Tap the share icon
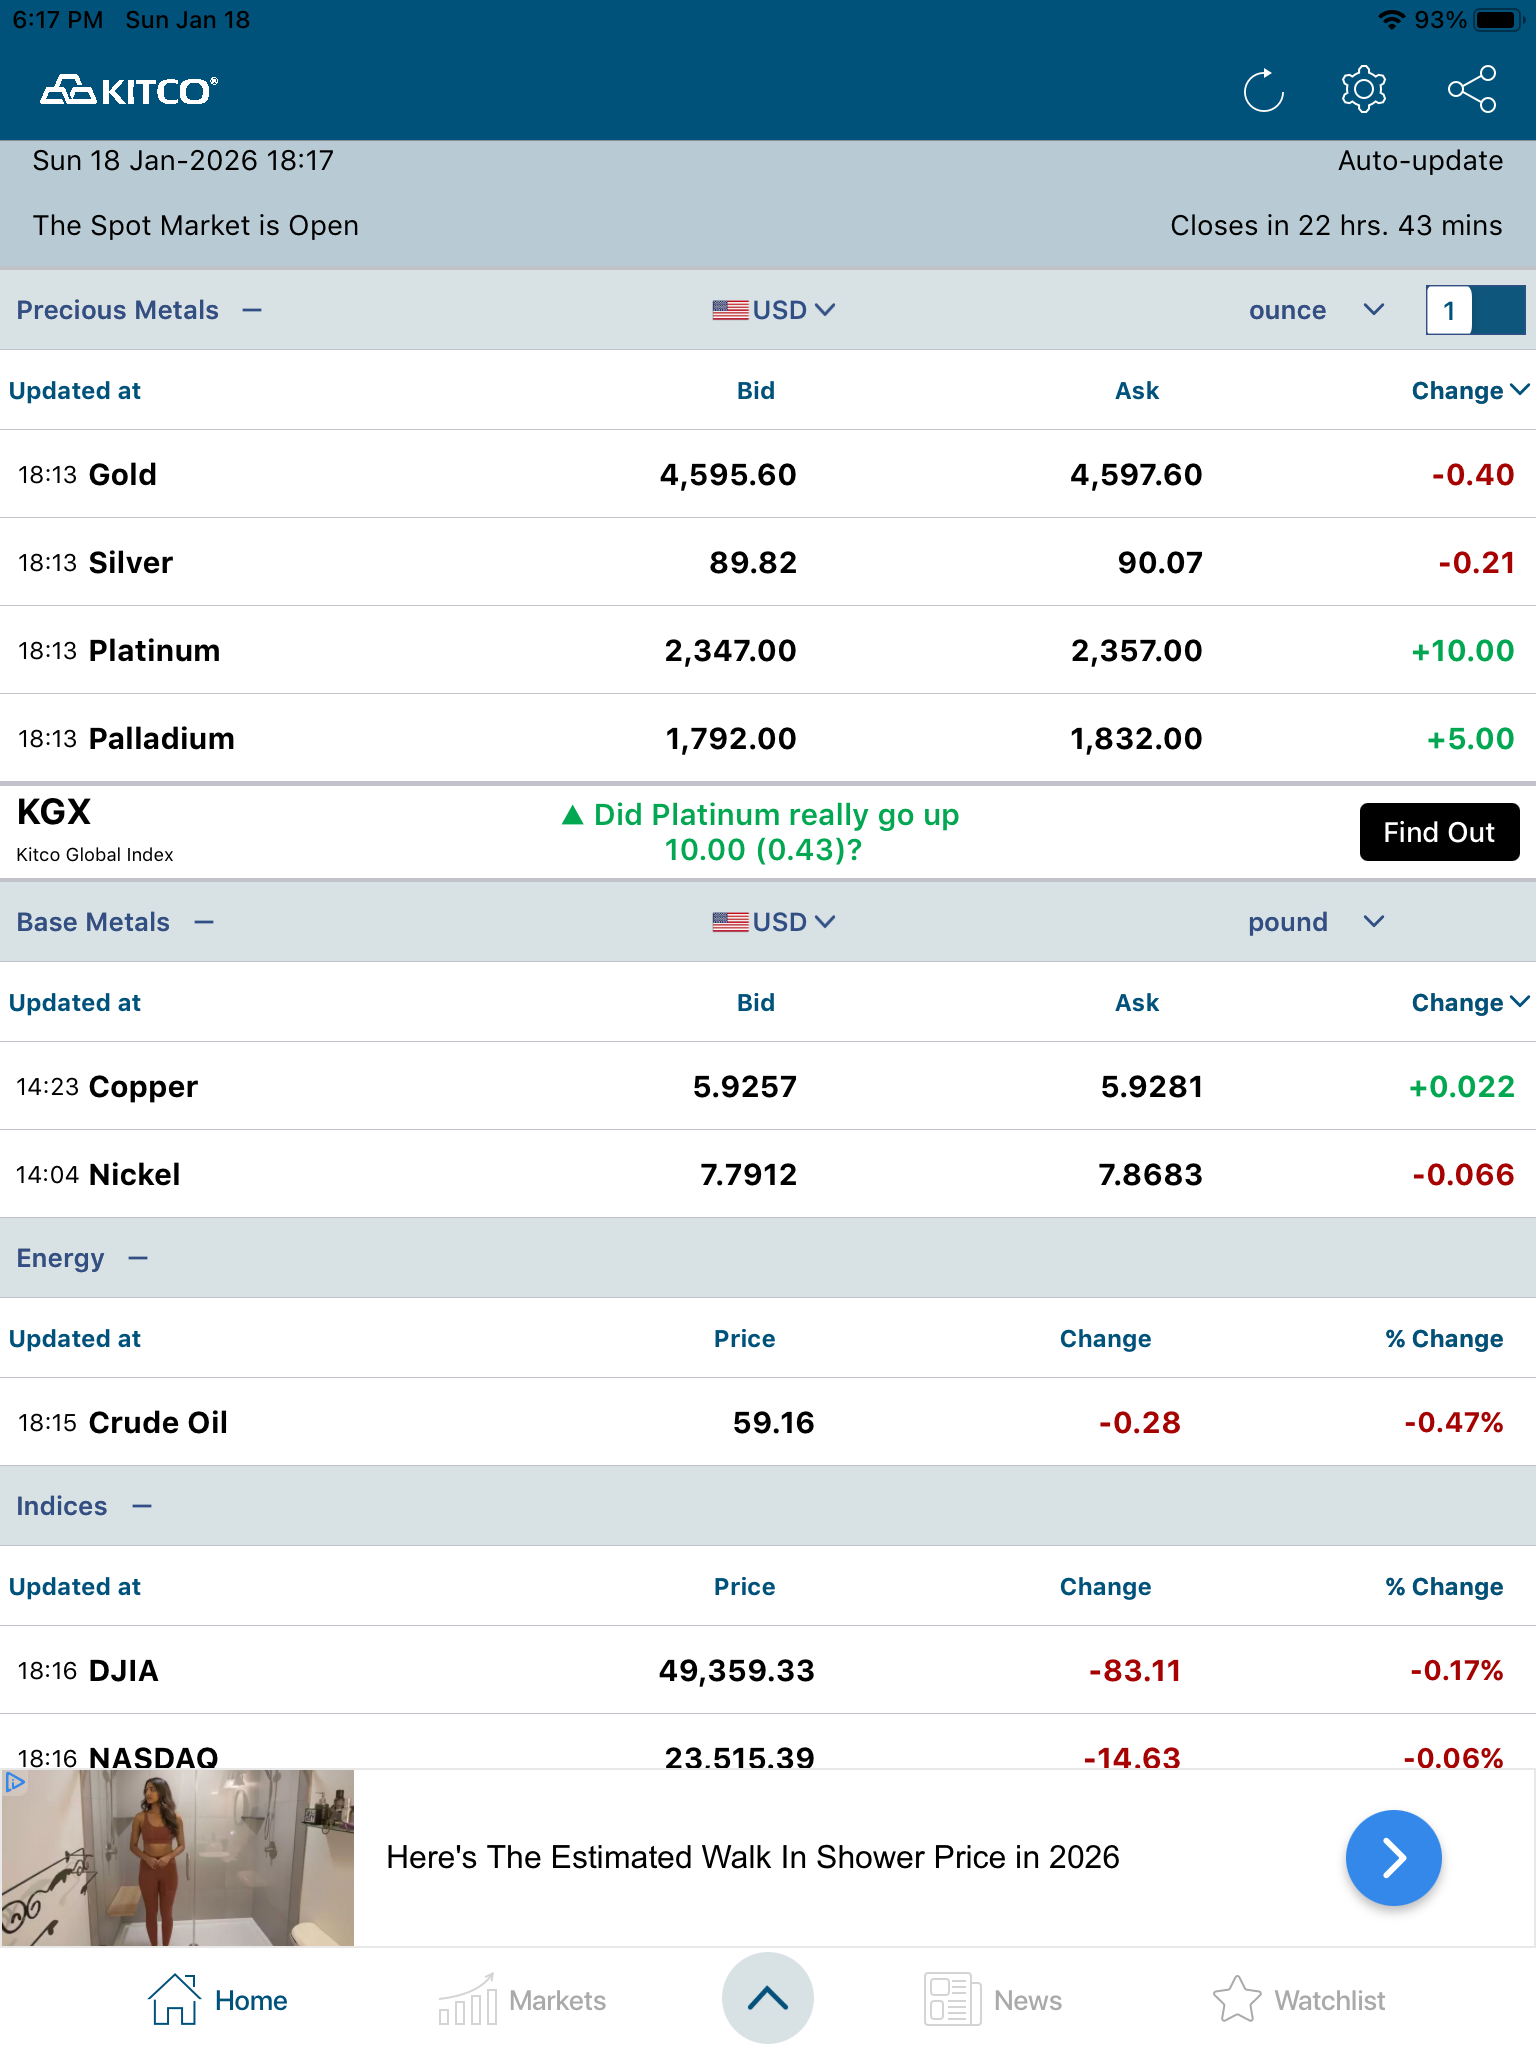The width and height of the screenshot is (1536, 2048). pyautogui.click(x=1472, y=90)
